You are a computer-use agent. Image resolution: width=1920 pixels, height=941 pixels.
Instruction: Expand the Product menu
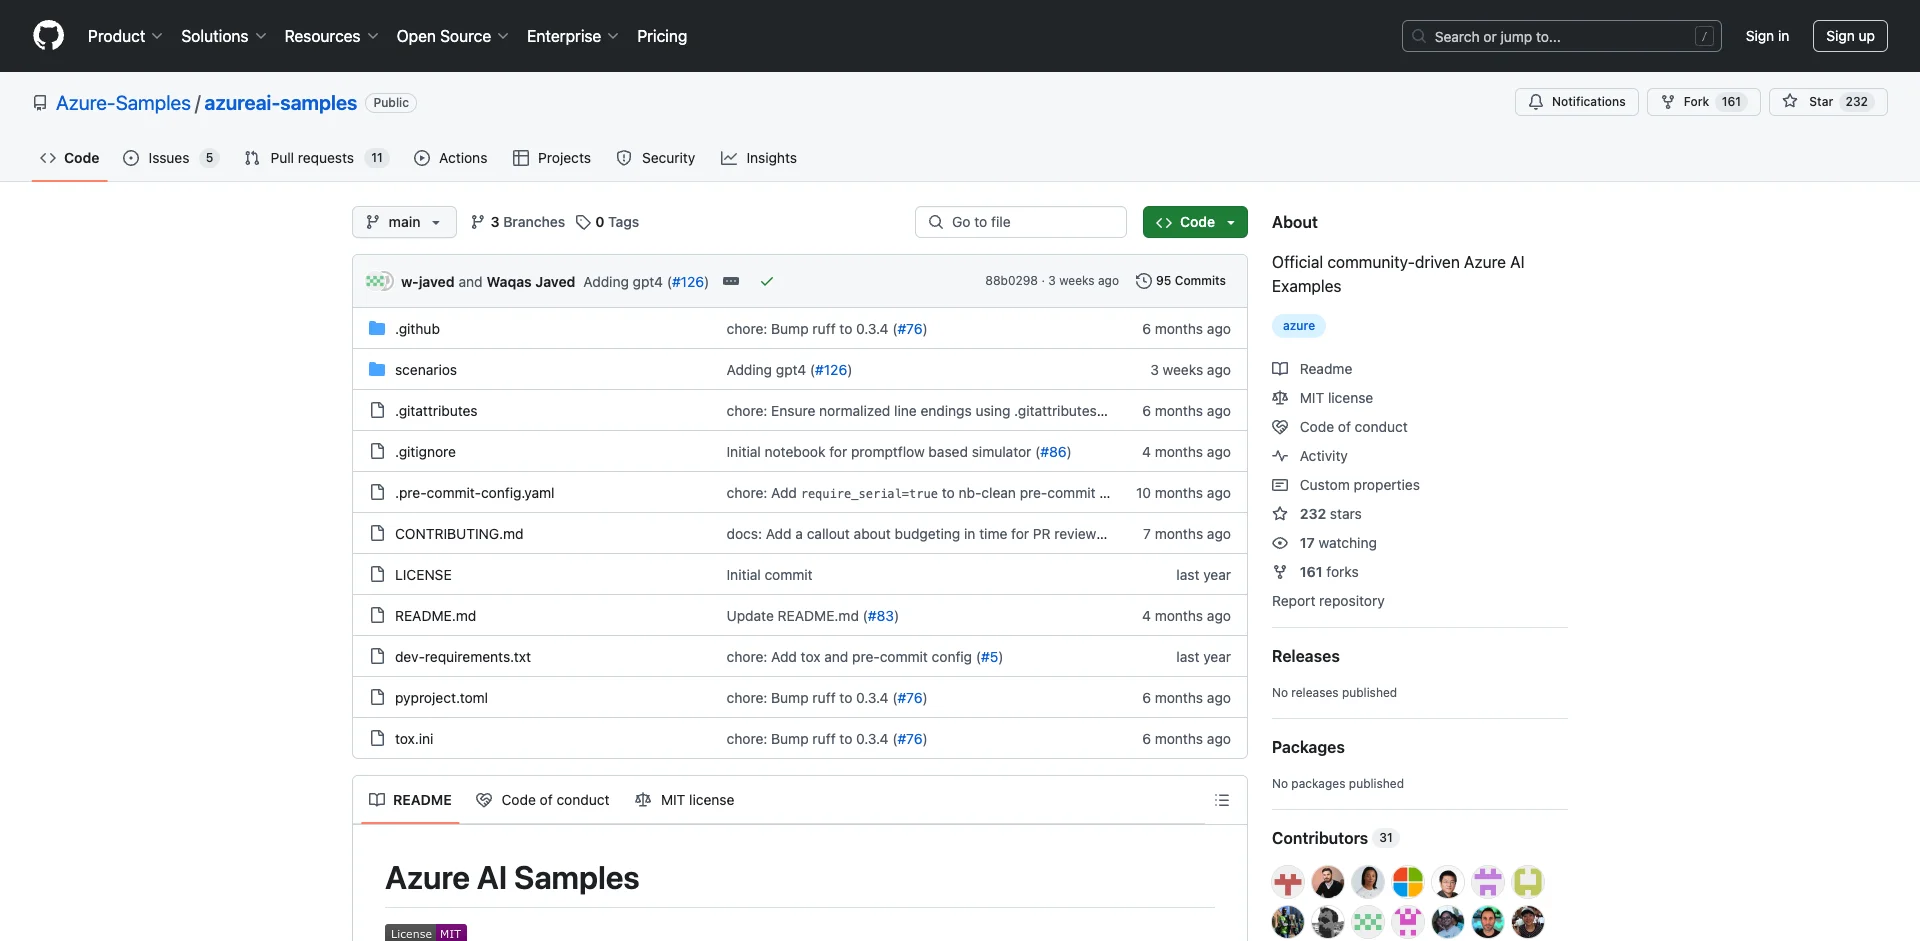(x=125, y=36)
